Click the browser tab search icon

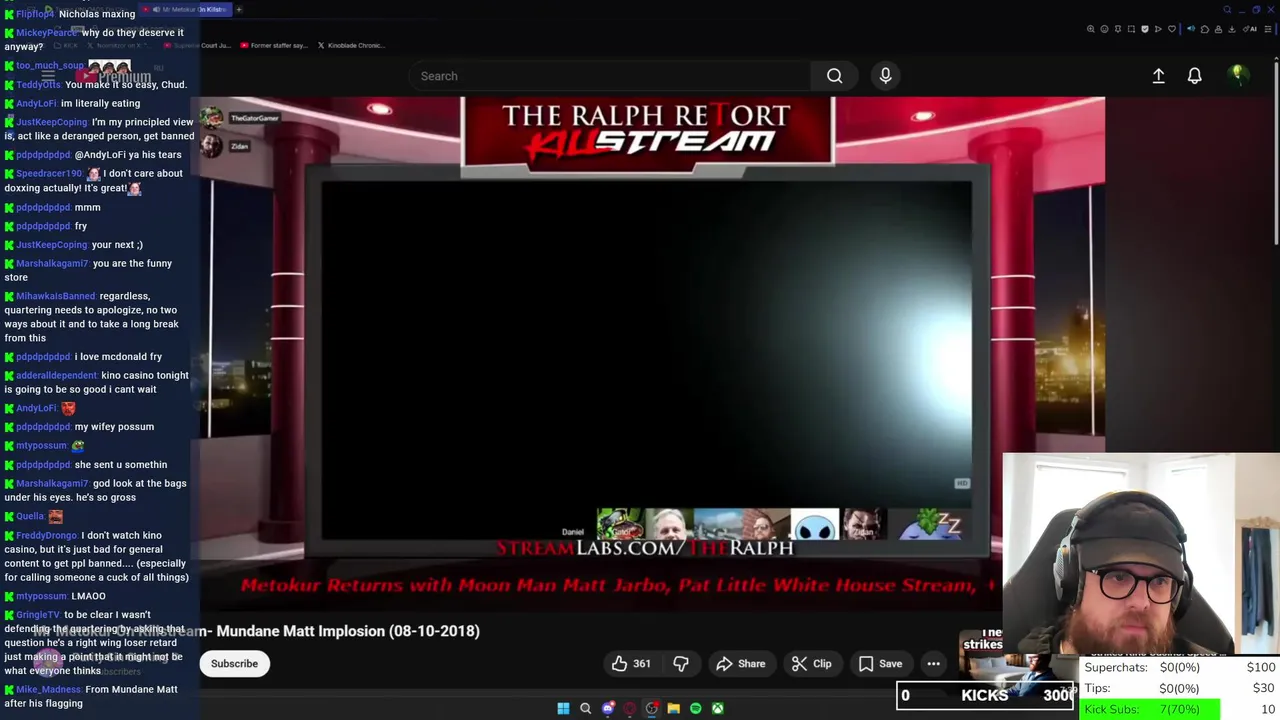tap(1227, 10)
